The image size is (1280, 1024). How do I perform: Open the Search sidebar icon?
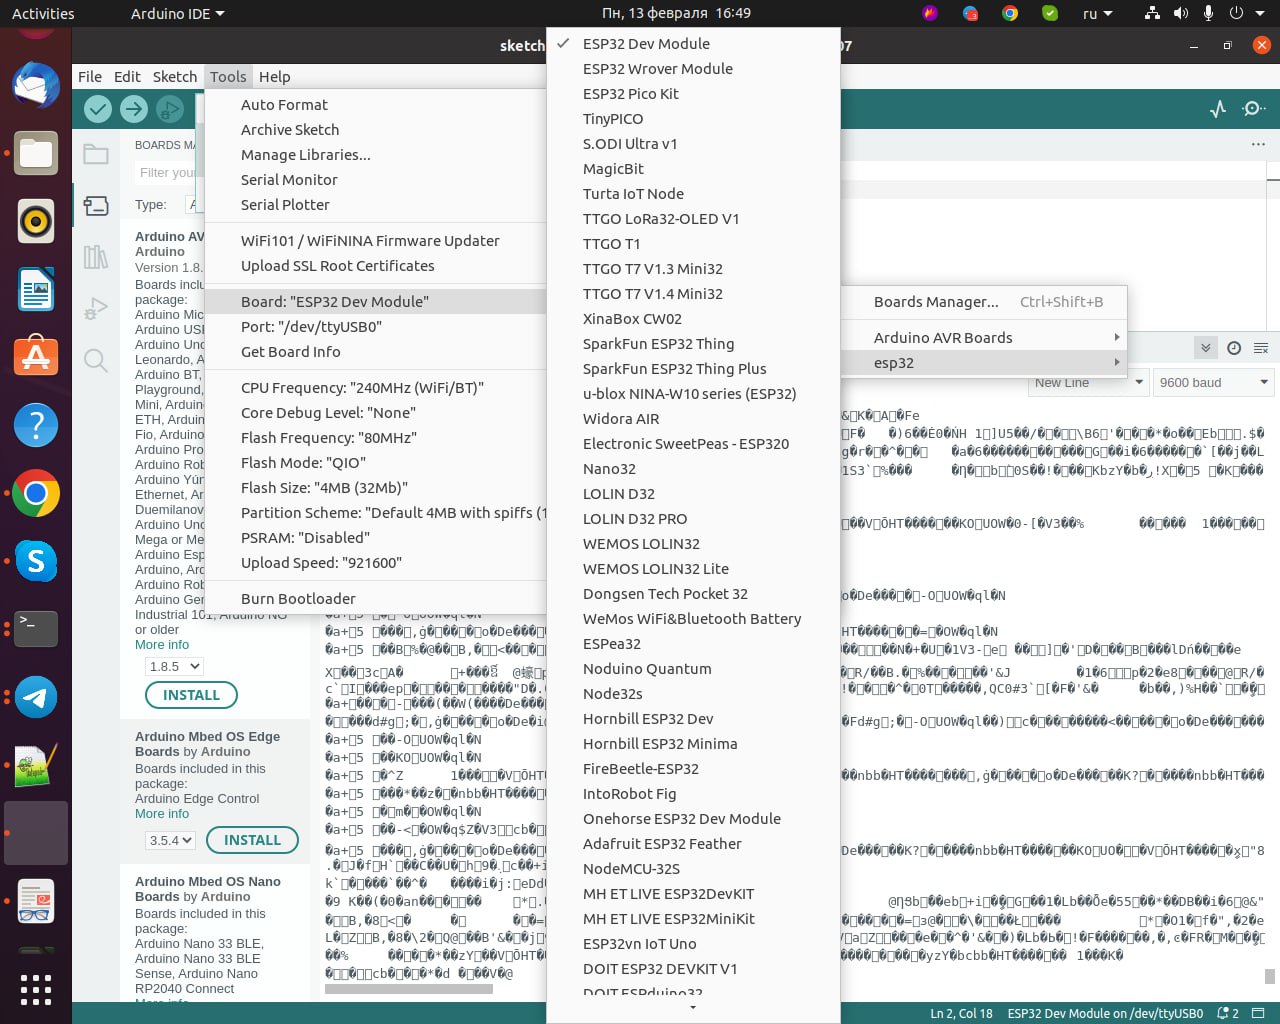(x=96, y=360)
